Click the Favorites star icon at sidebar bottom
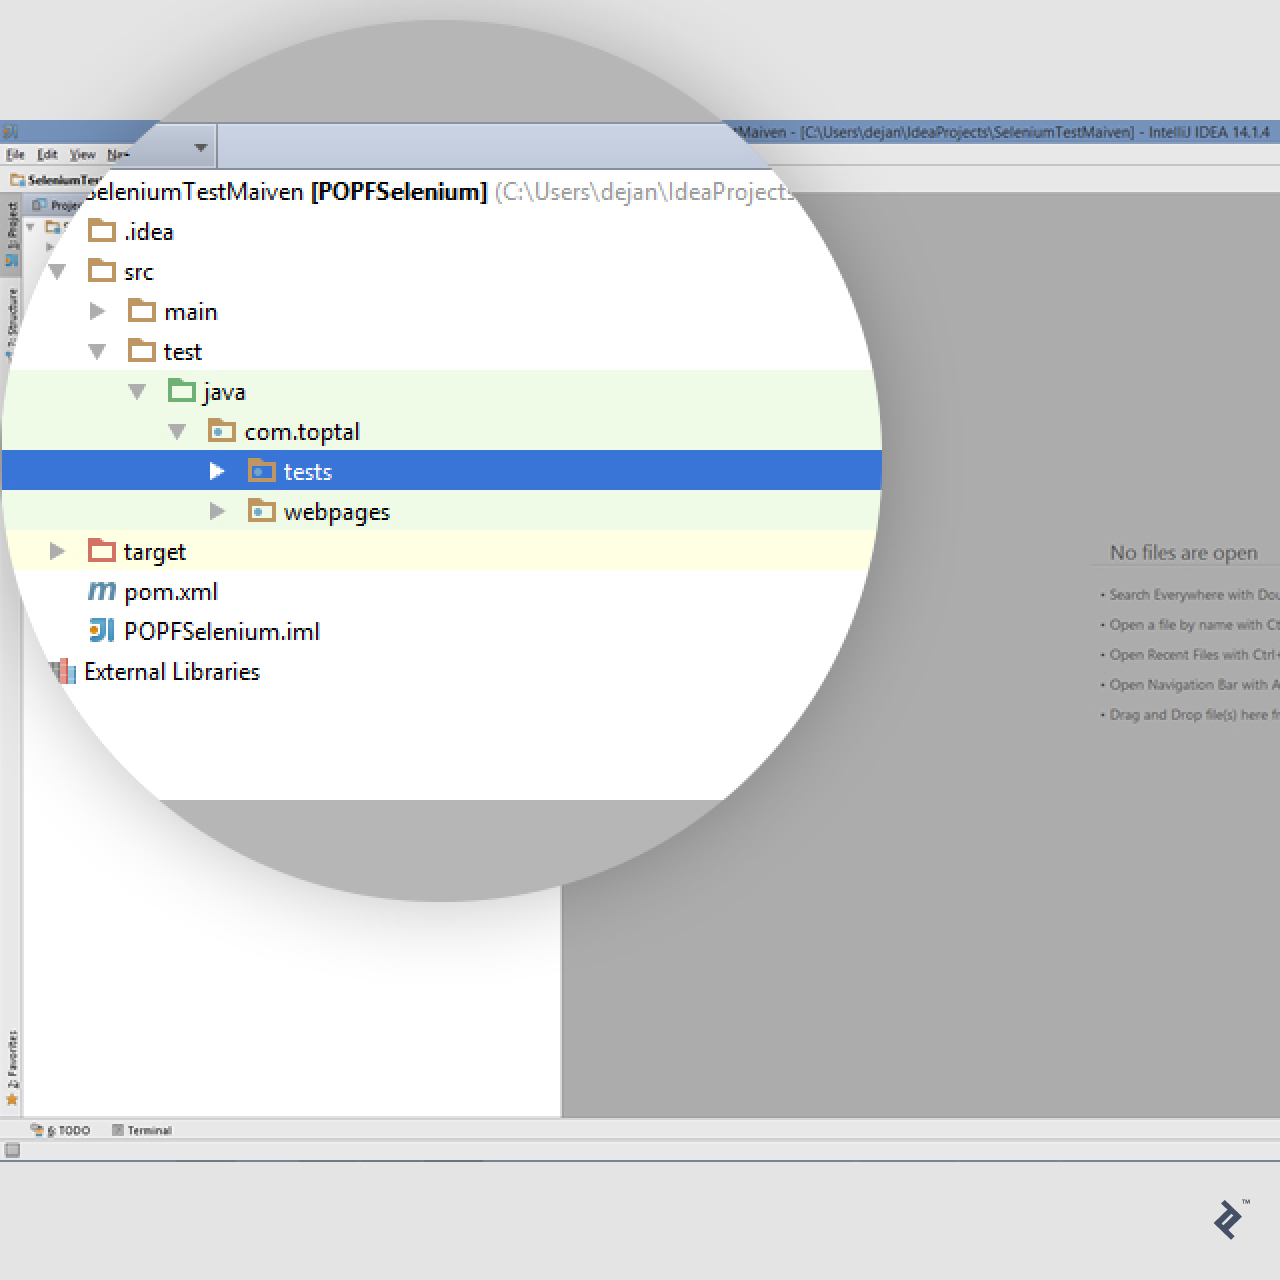This screenshot has width=1280, height=1280. [x=12, y=1098]
